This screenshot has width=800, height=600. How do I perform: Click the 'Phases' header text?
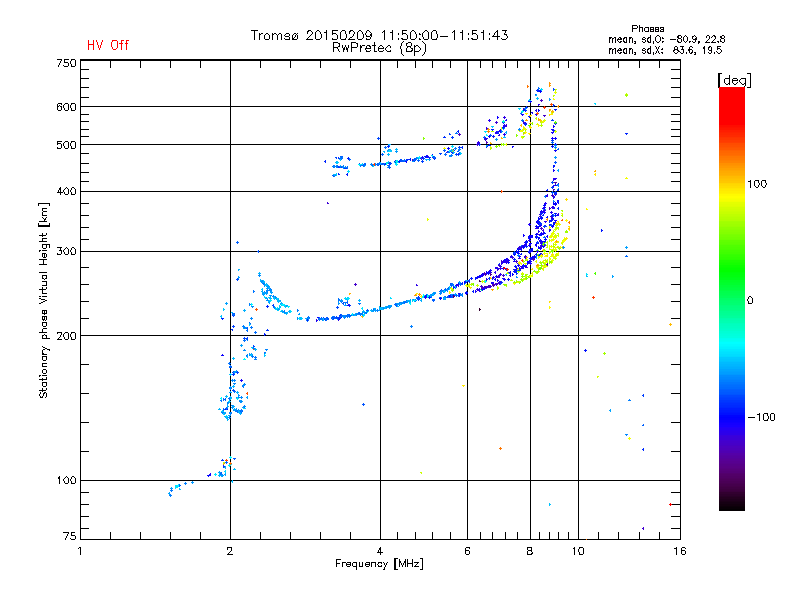647,29
